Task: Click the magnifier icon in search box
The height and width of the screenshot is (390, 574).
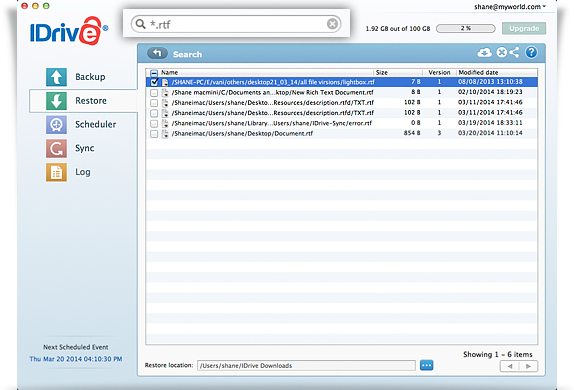Action: point(140,24)
